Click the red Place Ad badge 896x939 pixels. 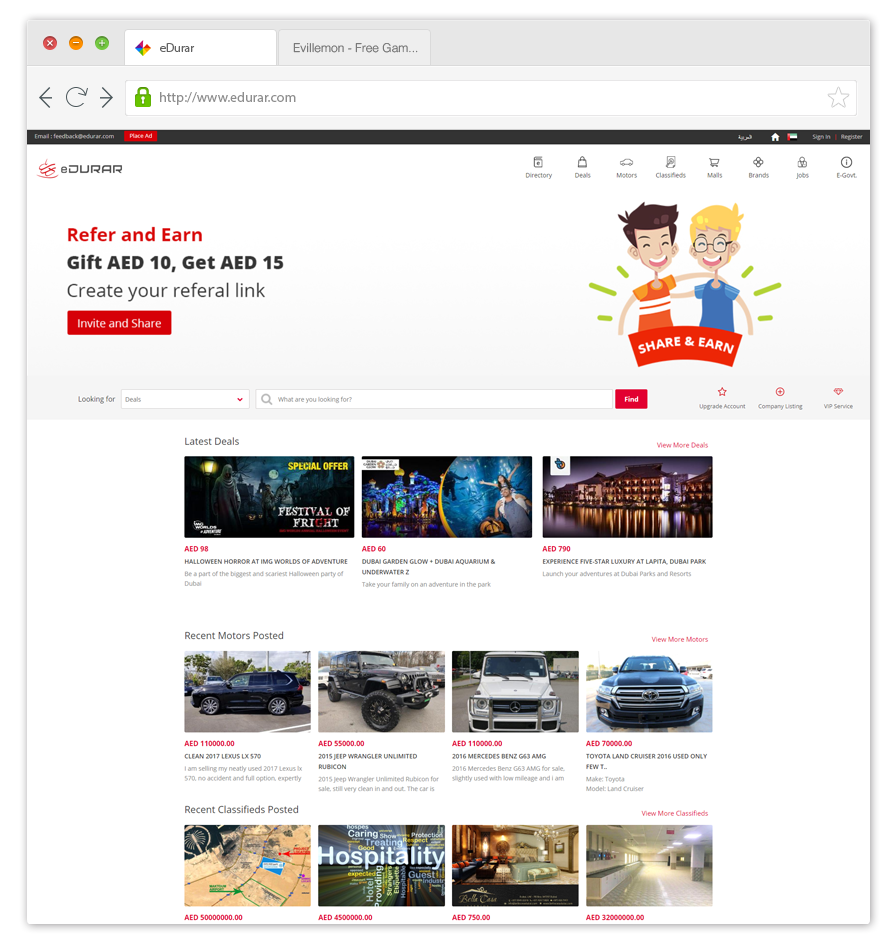(x=140, y=136)
